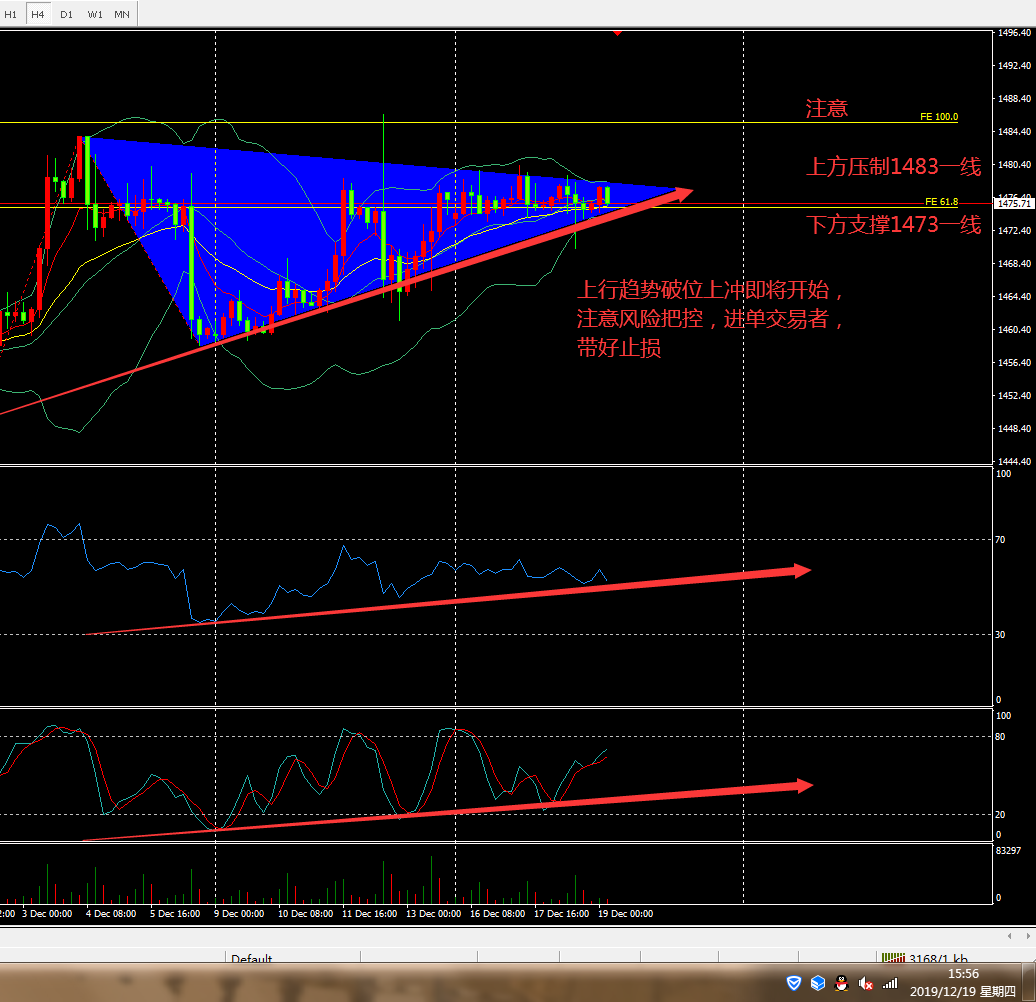Screen dimensions: 1036x1002
Task: Click the 1496.40 price axis label
Action: 1014,32
